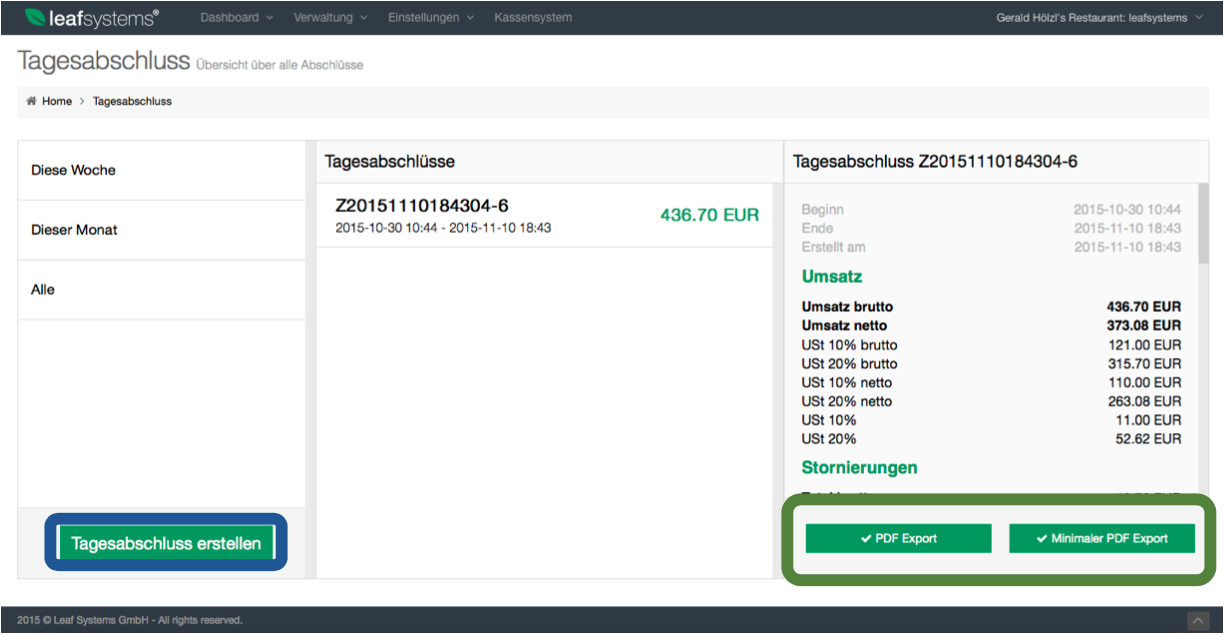The image size is (1225, 634).
Task: Click the leafsystems leaf logo icon
Action: pos(38,17)
